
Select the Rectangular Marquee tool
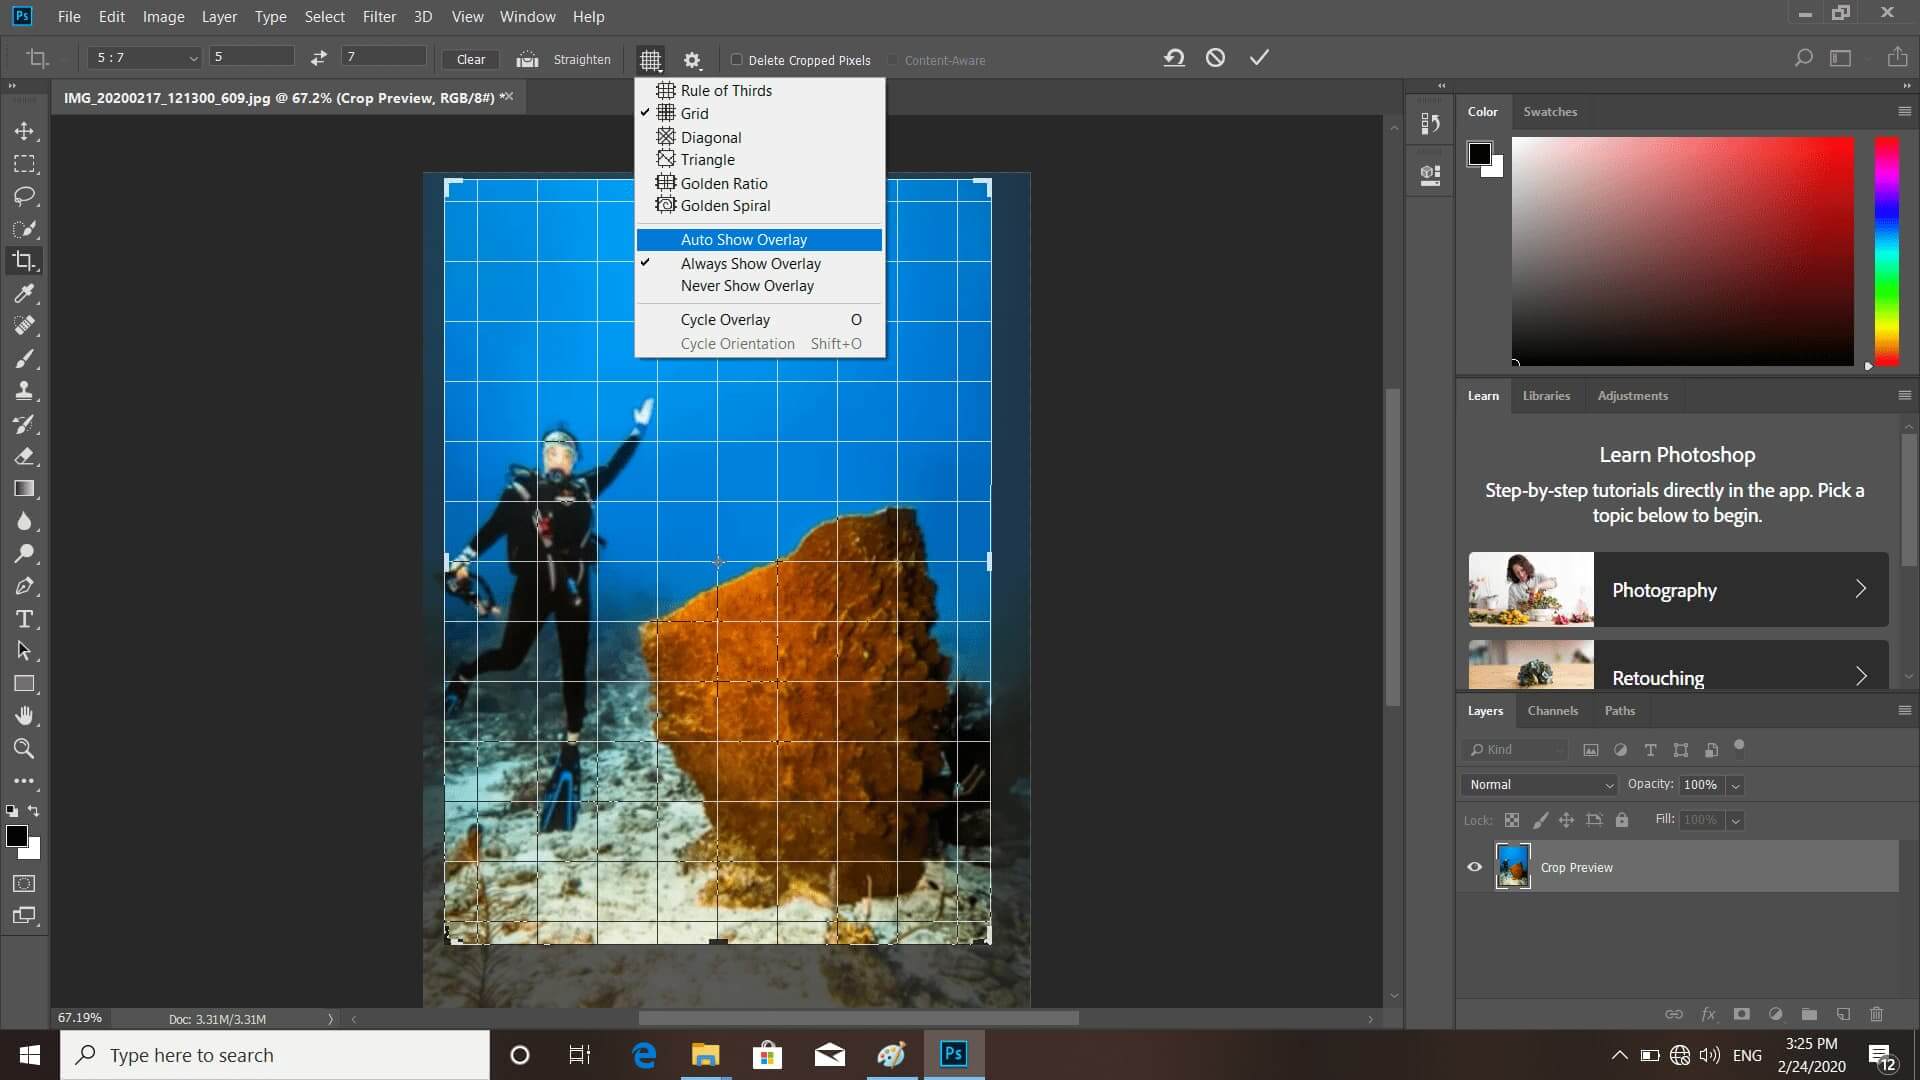click(x=24, y=164)
